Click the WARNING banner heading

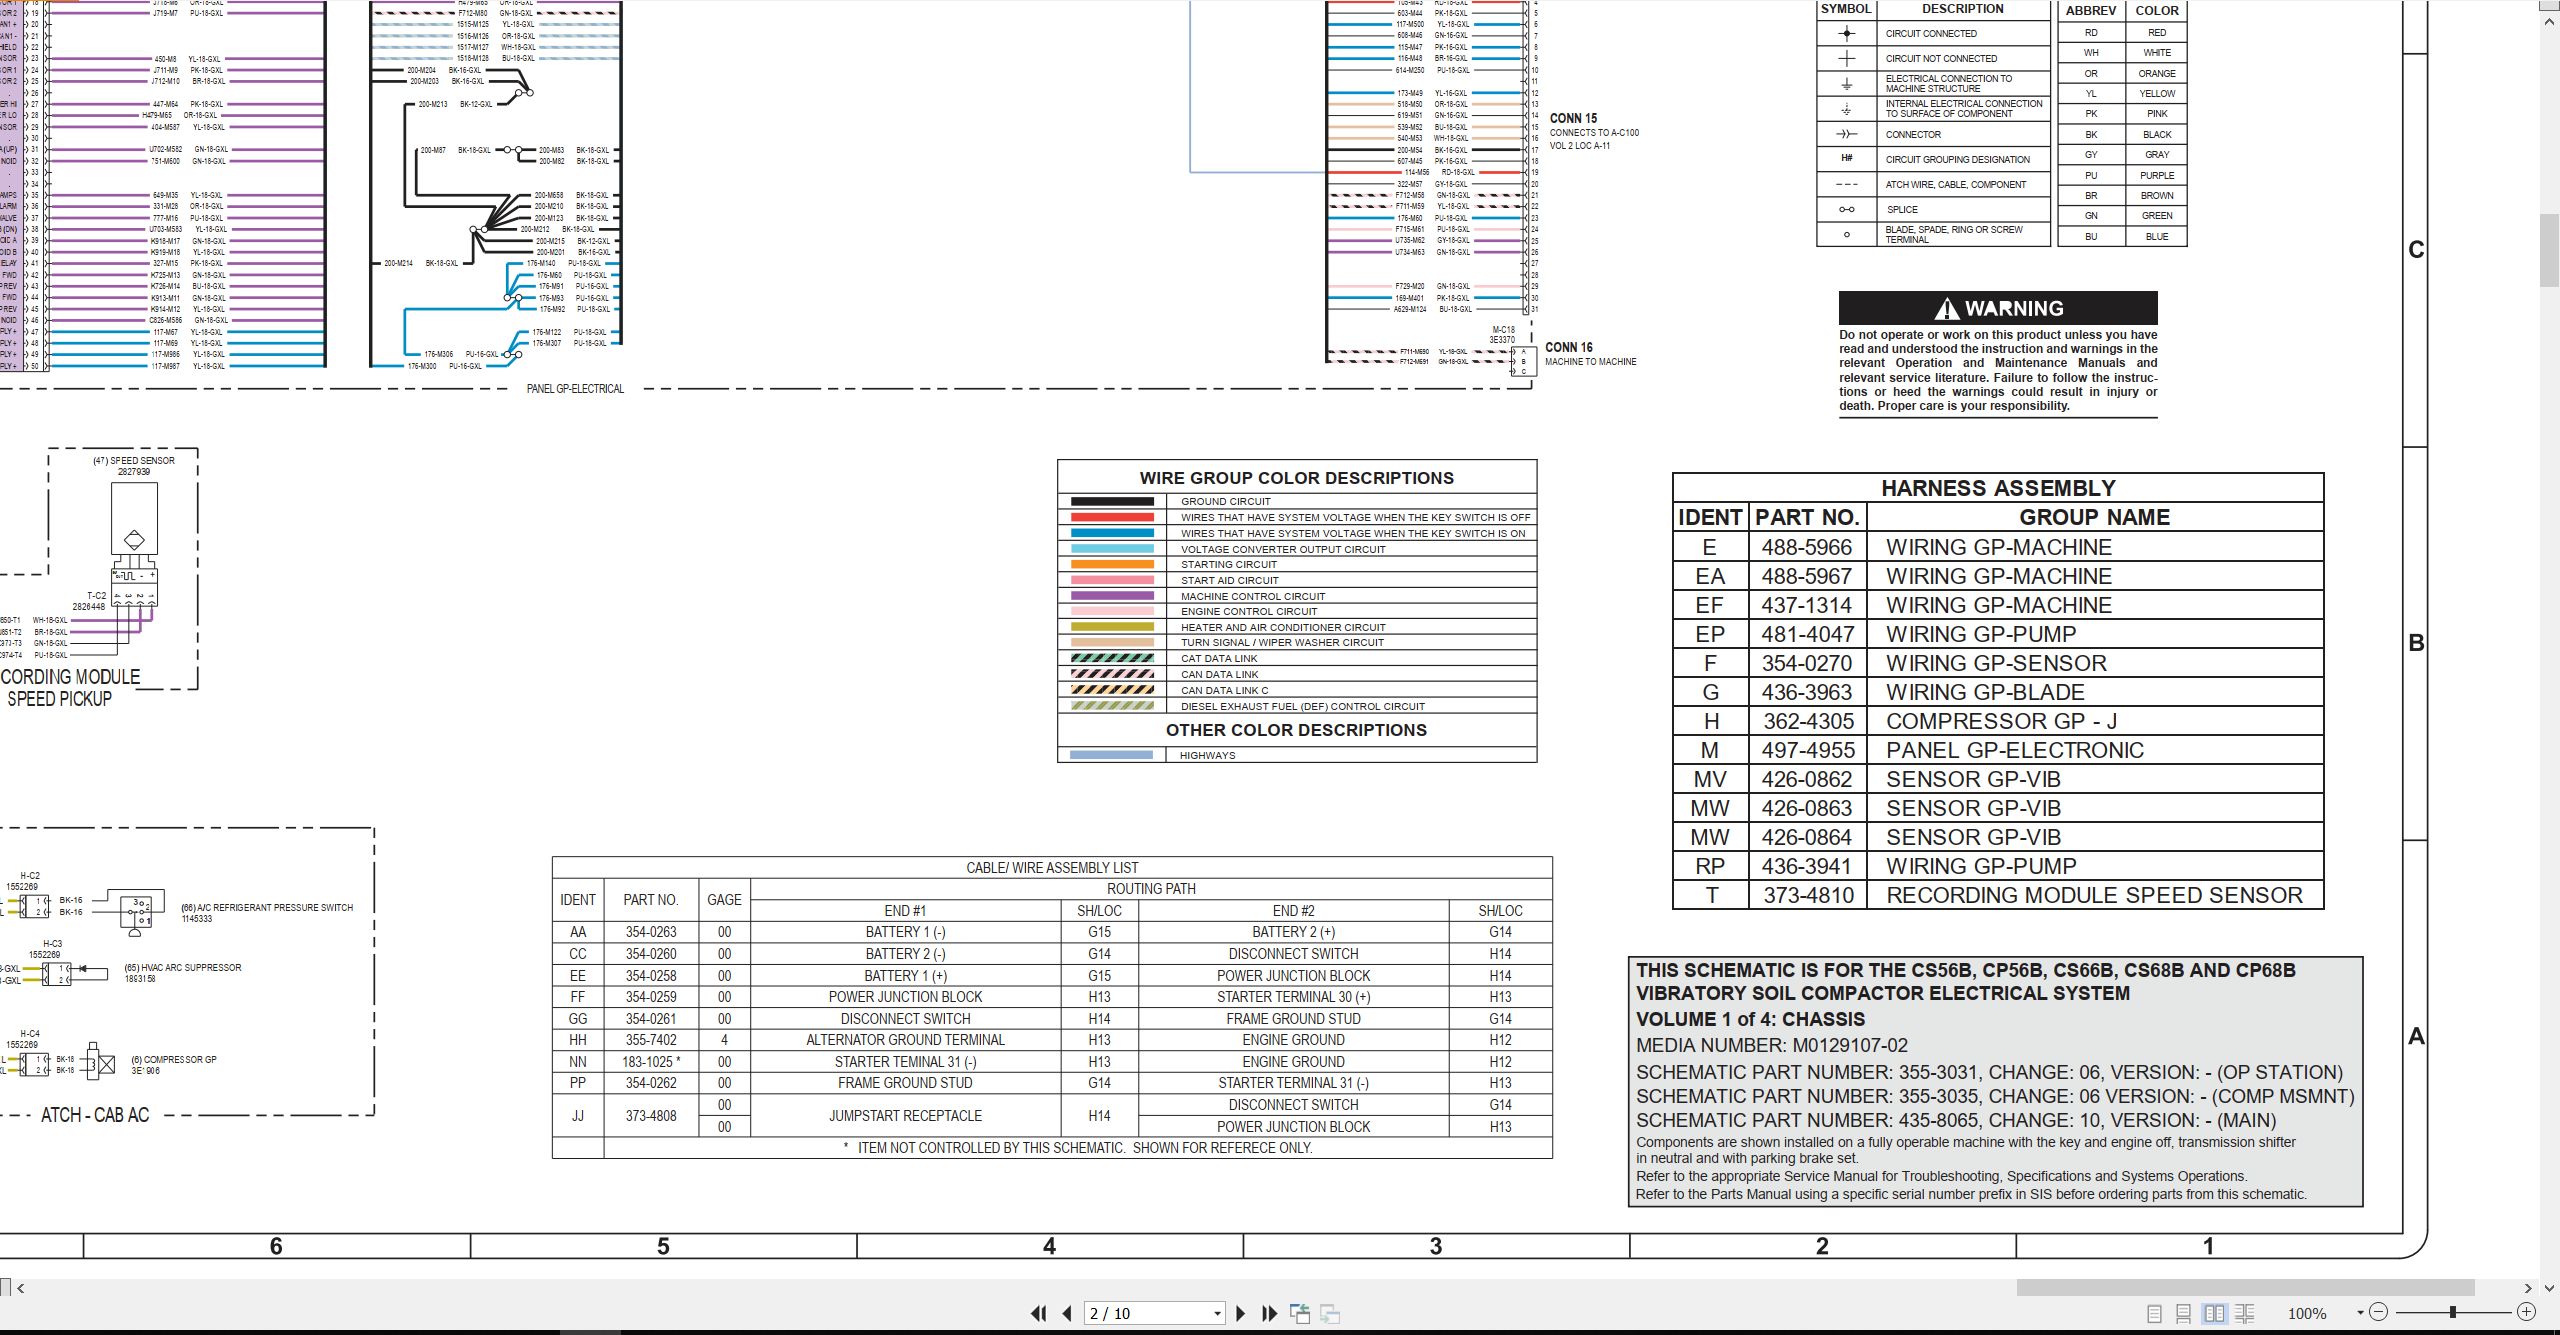(1998, 308)
